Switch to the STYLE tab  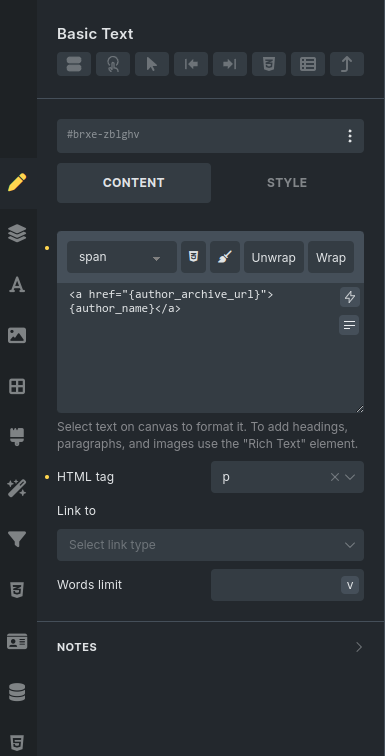[287, 183]
